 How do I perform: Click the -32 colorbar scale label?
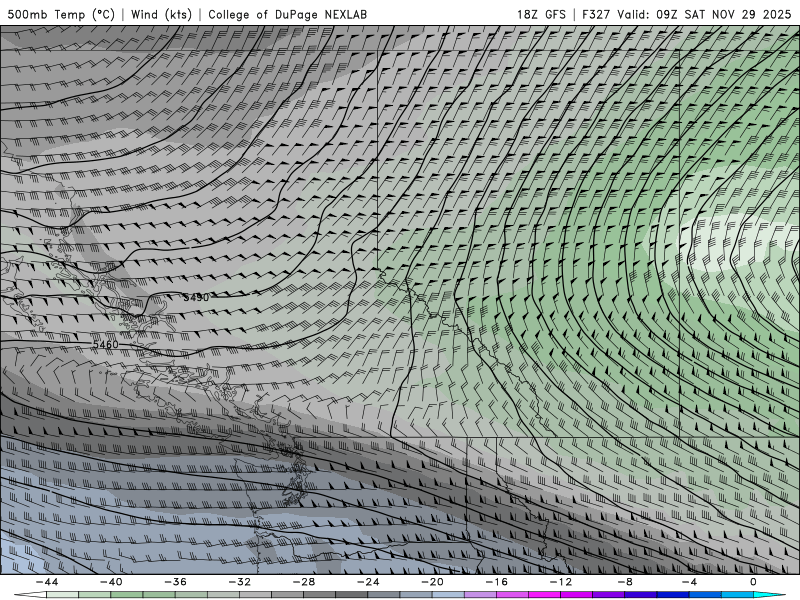(240, 582)
